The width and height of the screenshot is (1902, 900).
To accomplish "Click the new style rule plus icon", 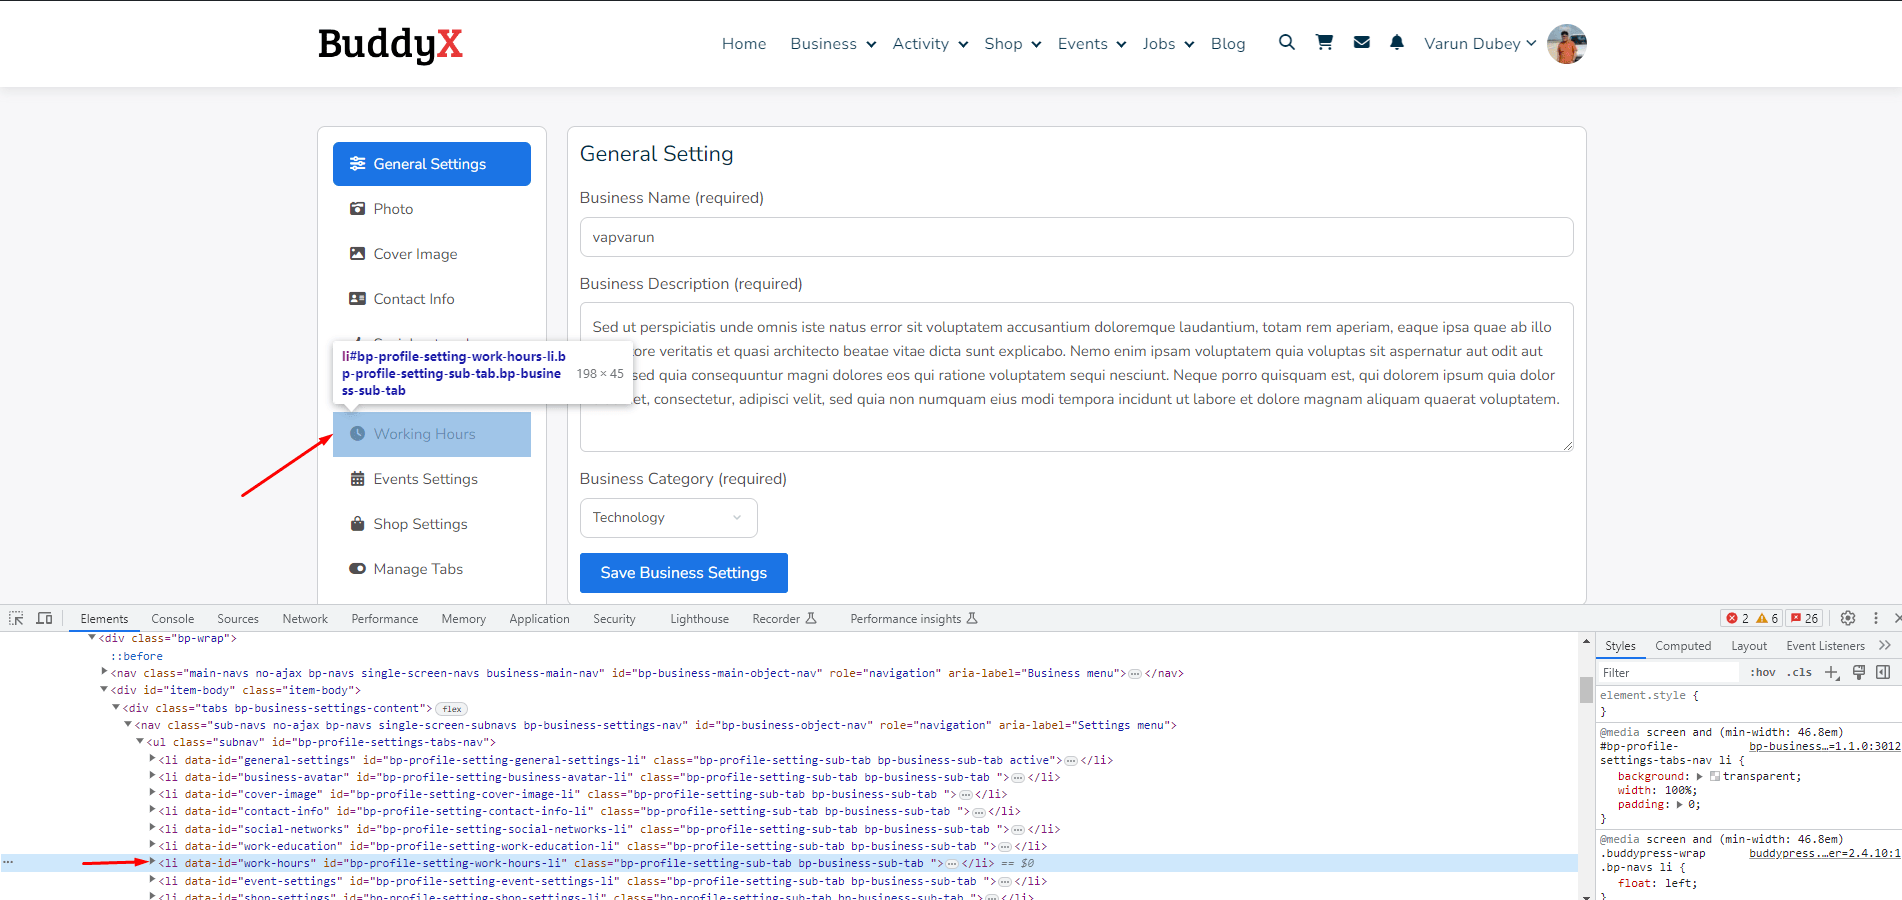I will pos(1831,673).
